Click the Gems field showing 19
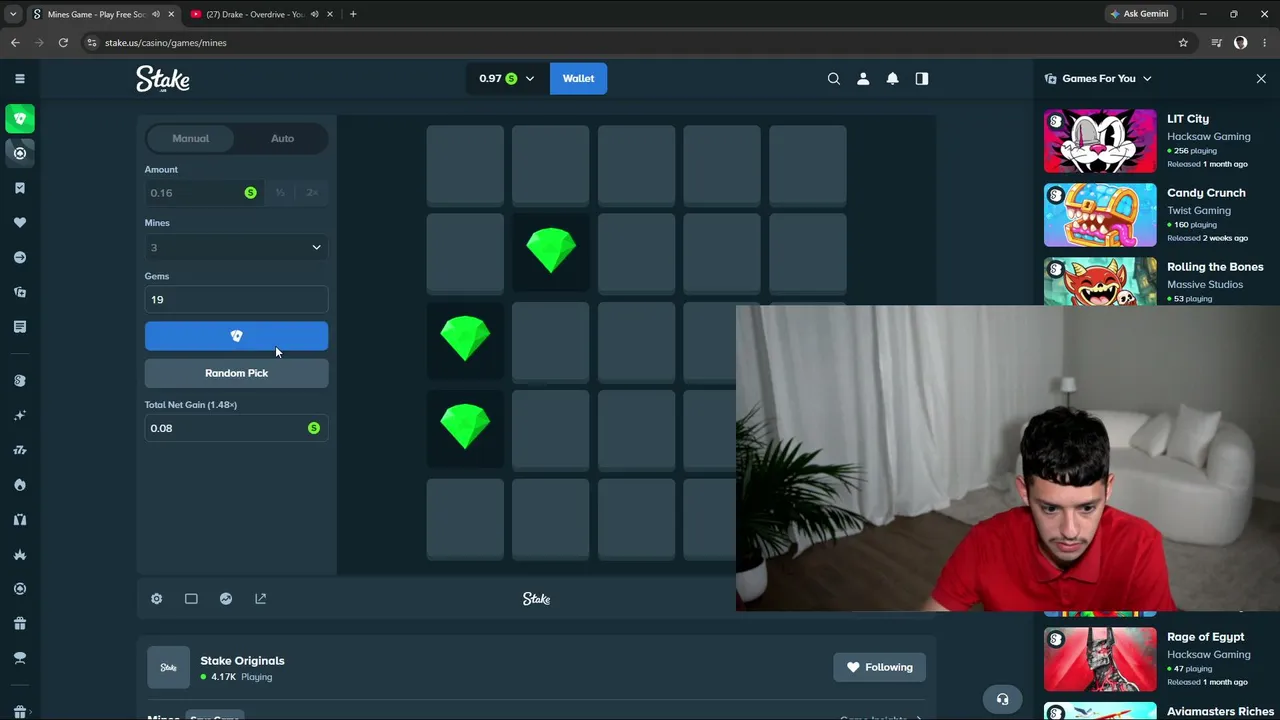 pos(236,299)
